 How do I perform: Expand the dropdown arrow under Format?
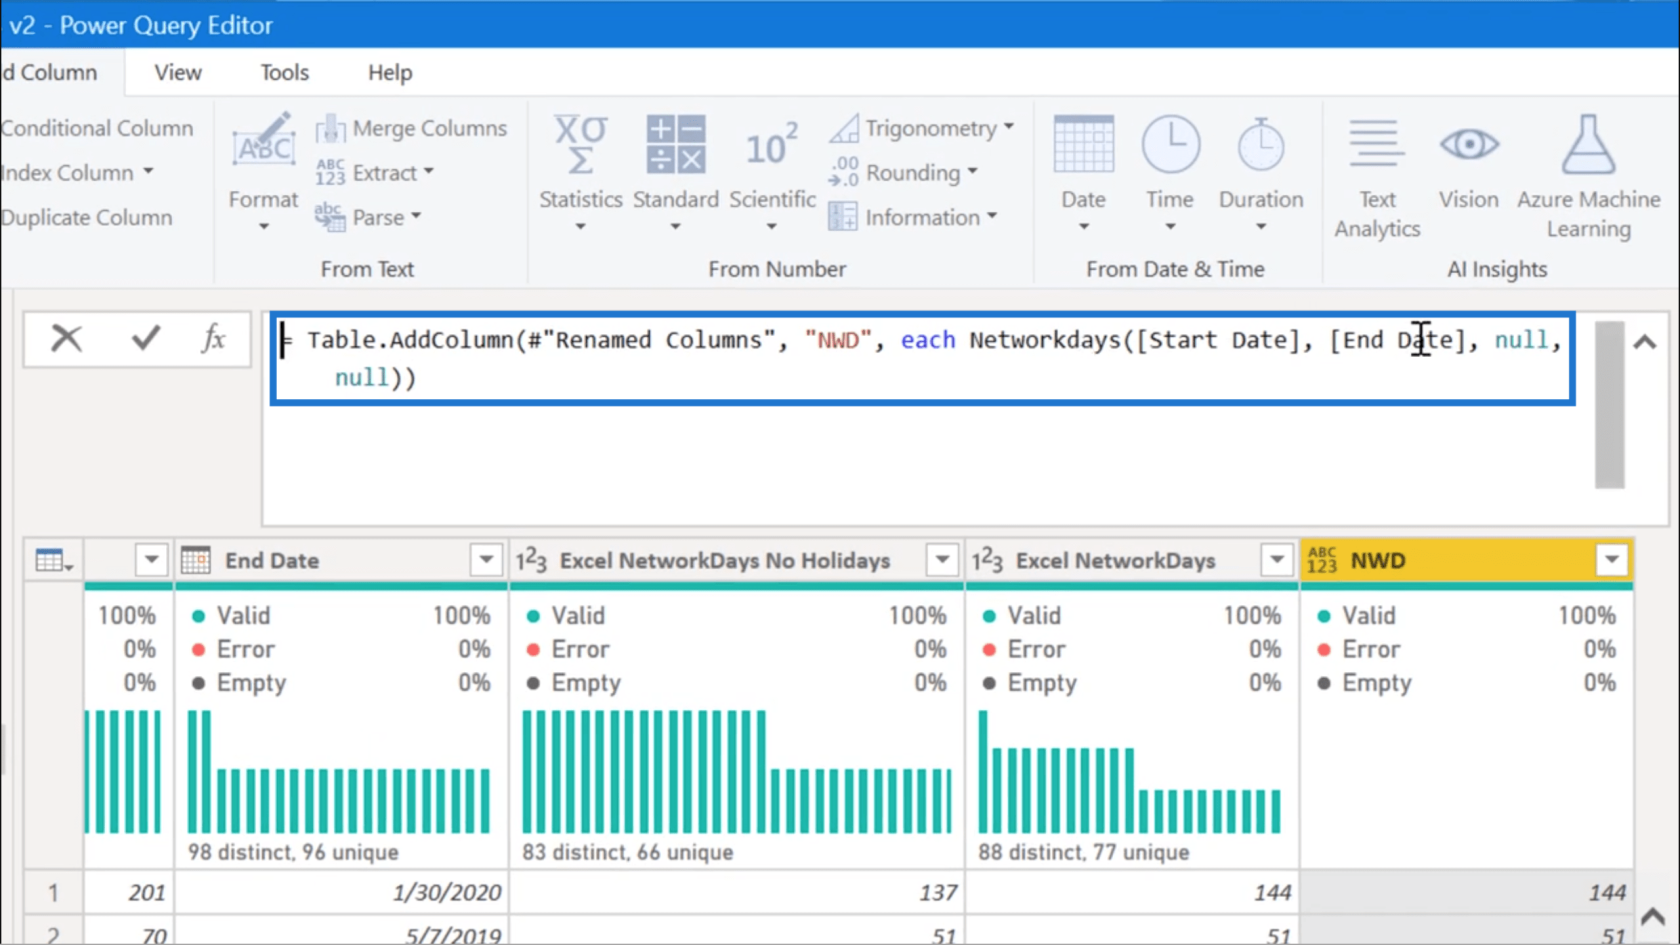click(263, 226)
